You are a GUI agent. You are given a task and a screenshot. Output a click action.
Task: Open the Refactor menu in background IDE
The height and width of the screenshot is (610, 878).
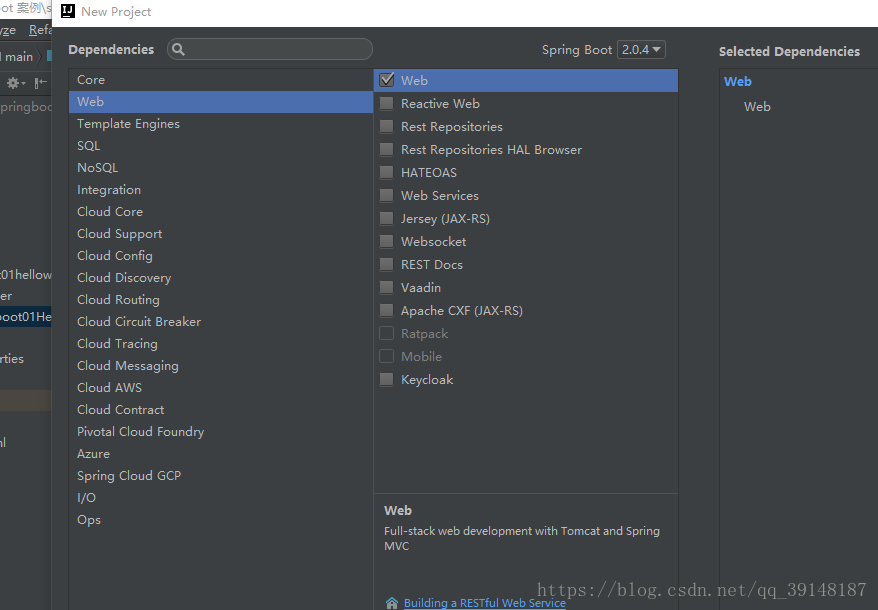click(x=40, y=30)
